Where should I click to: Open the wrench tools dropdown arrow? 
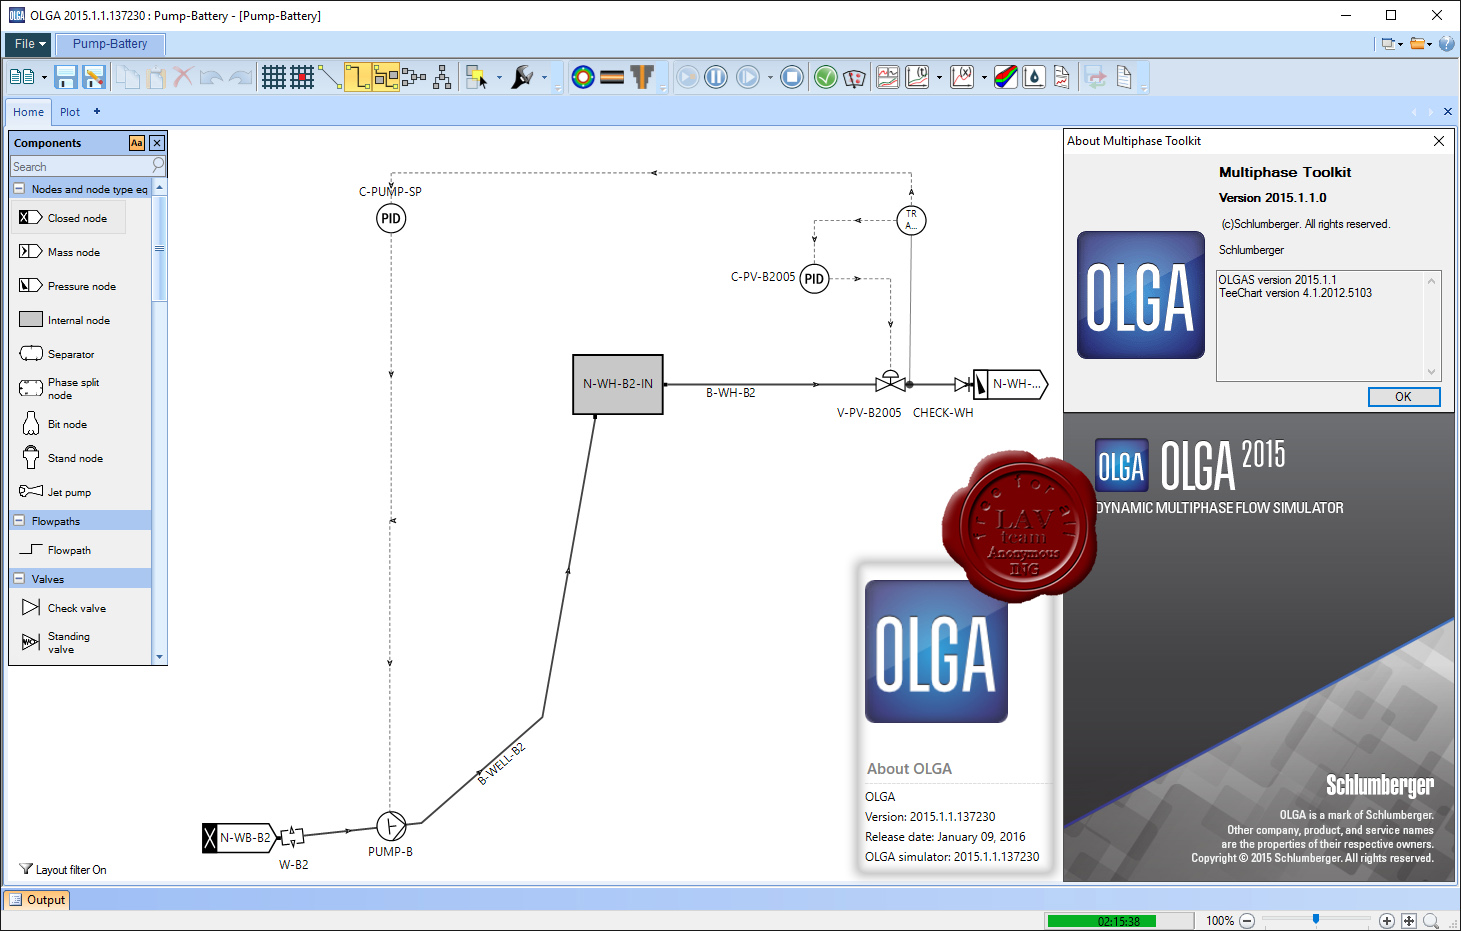pos(544,77)
